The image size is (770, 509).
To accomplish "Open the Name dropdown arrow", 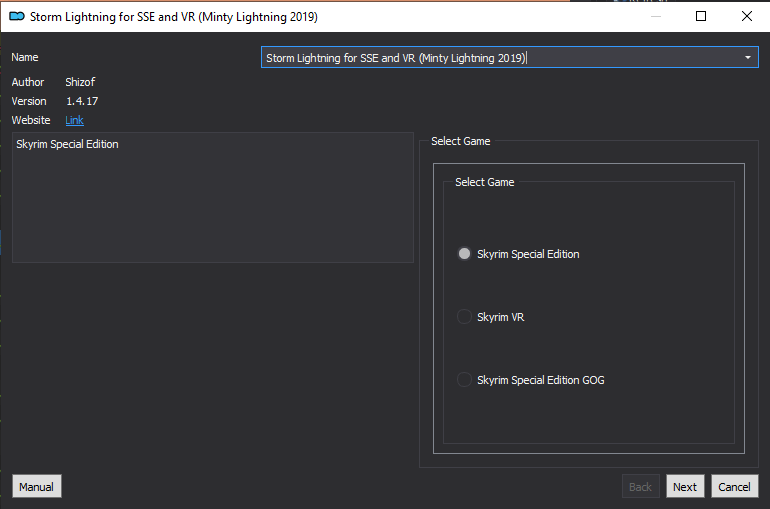I will coord(747,57).
